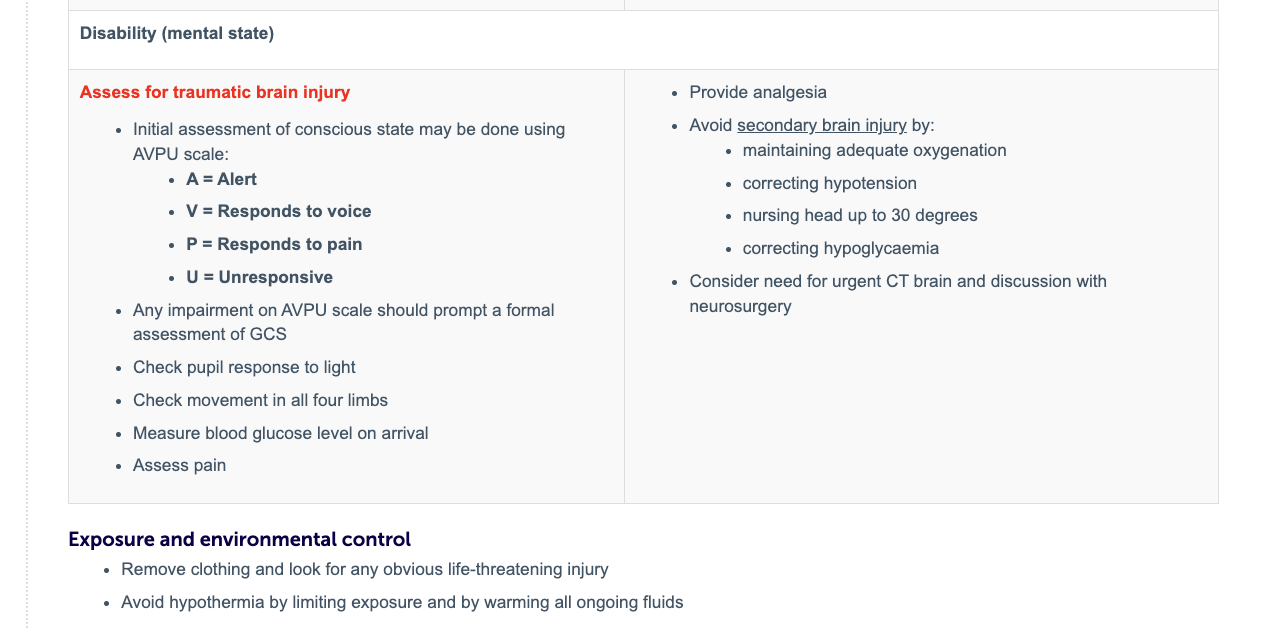Click the Assess pain bullet

coord(180,465)
